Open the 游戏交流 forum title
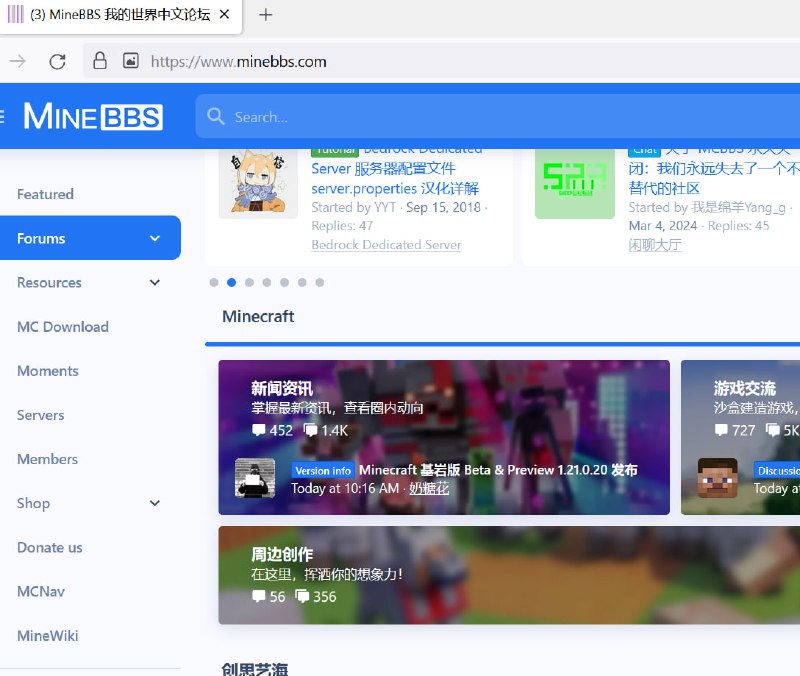800x676 pixels. pos(744,389)
